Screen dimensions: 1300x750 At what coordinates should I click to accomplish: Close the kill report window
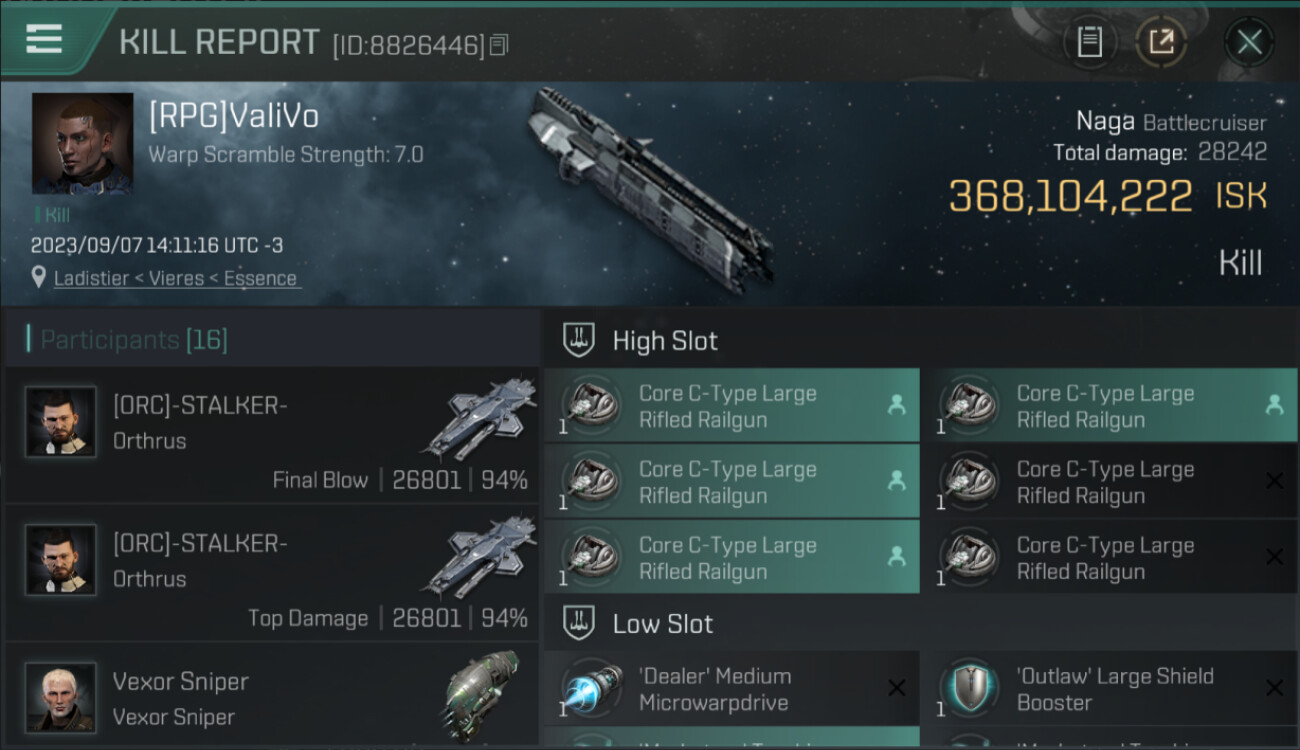click(x=1249, y=42)
